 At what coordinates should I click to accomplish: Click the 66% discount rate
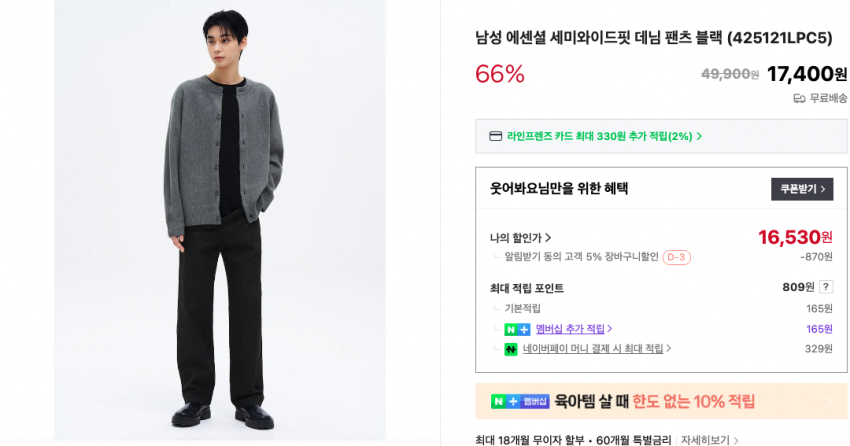(x=500, y=74)
